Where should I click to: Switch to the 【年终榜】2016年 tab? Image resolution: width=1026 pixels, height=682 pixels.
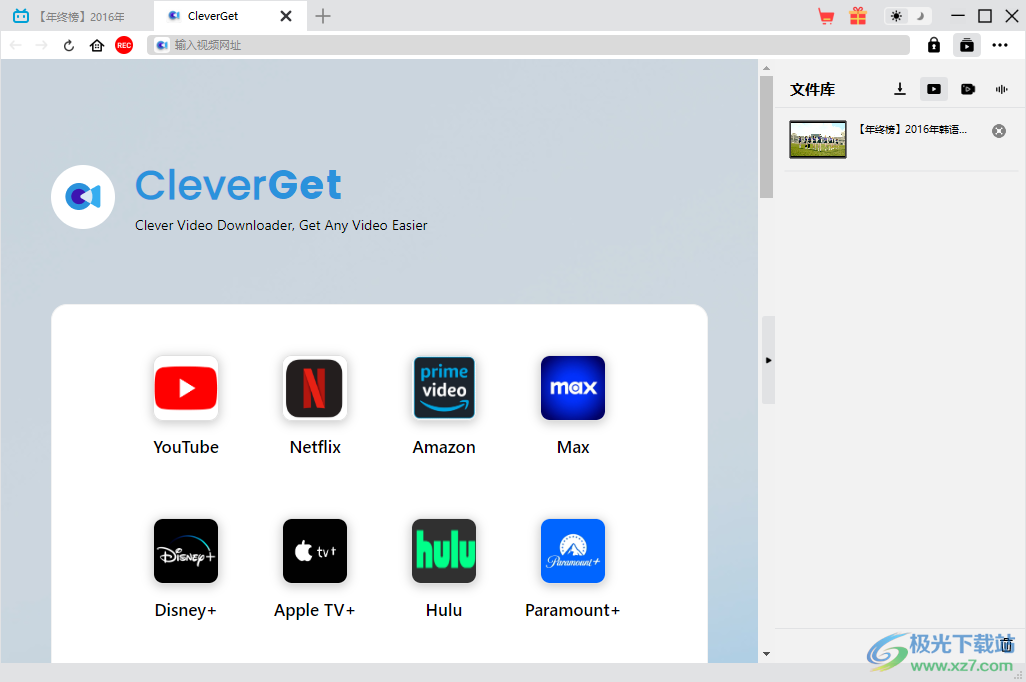[x=77, y=16]
